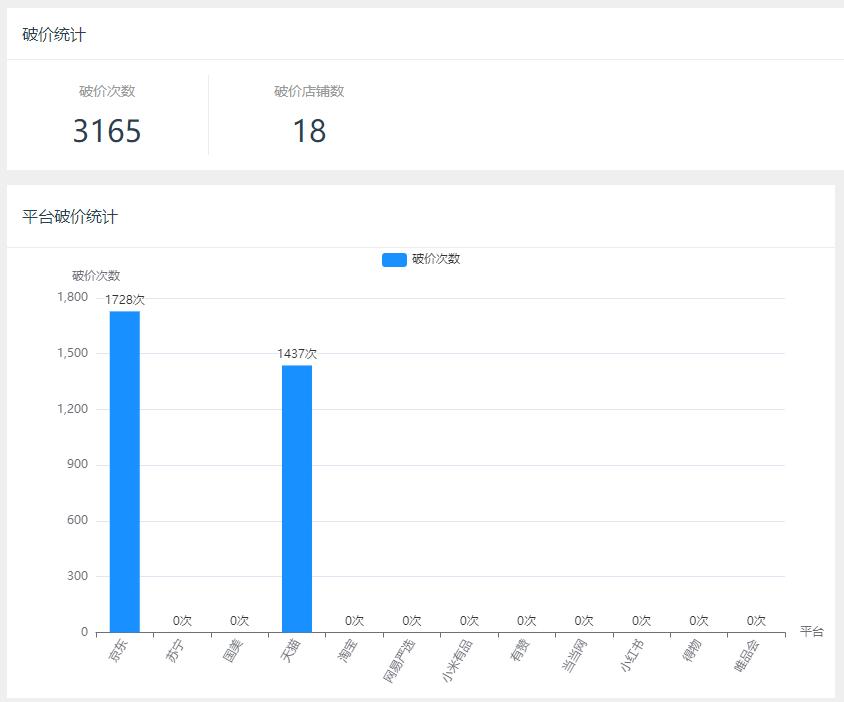Click the 破价次数 legend text label

(436, 259)
